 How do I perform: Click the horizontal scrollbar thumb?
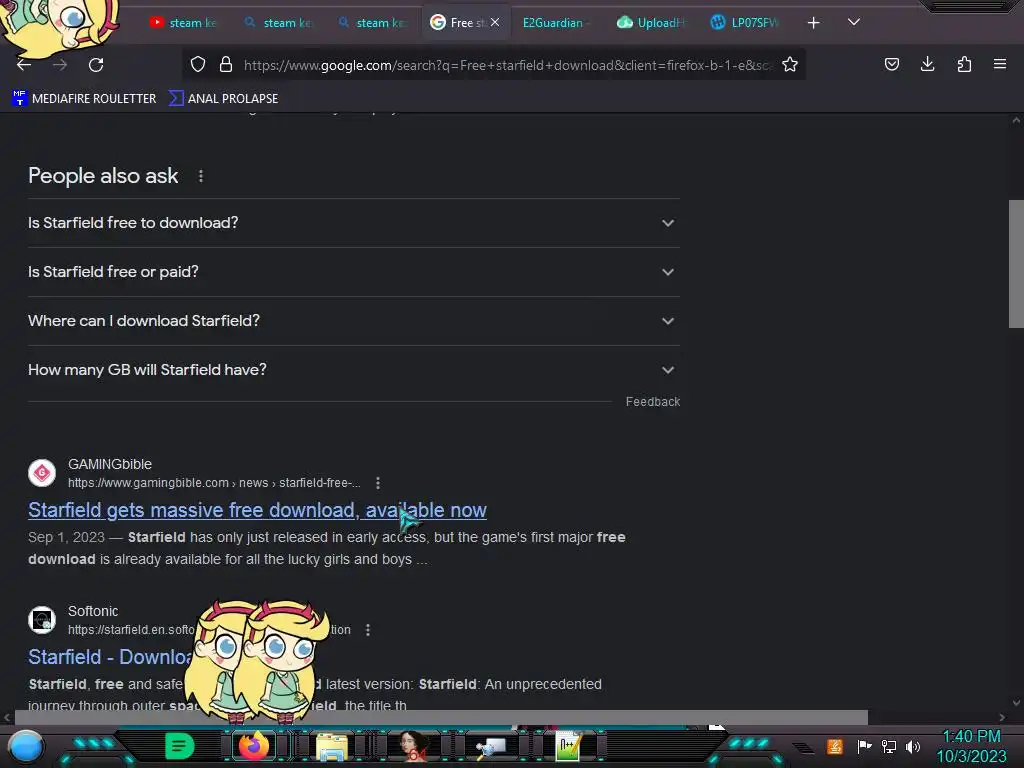pos(441,717)
